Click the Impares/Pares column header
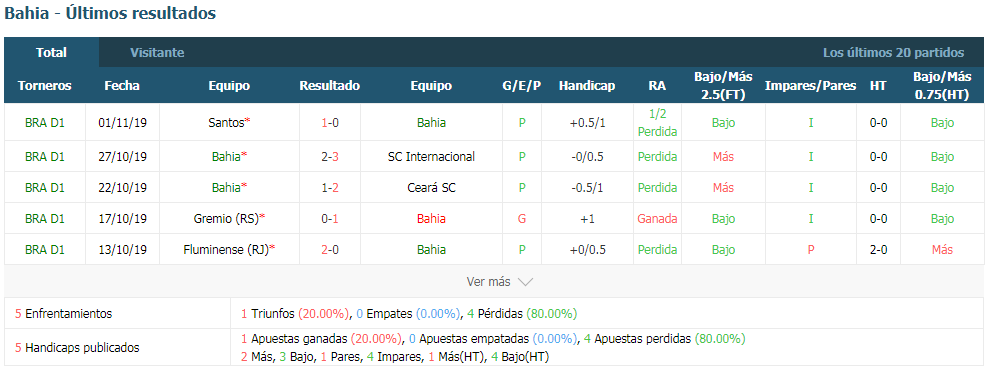The height and width of the screenshot is (368, 989). 811,86
